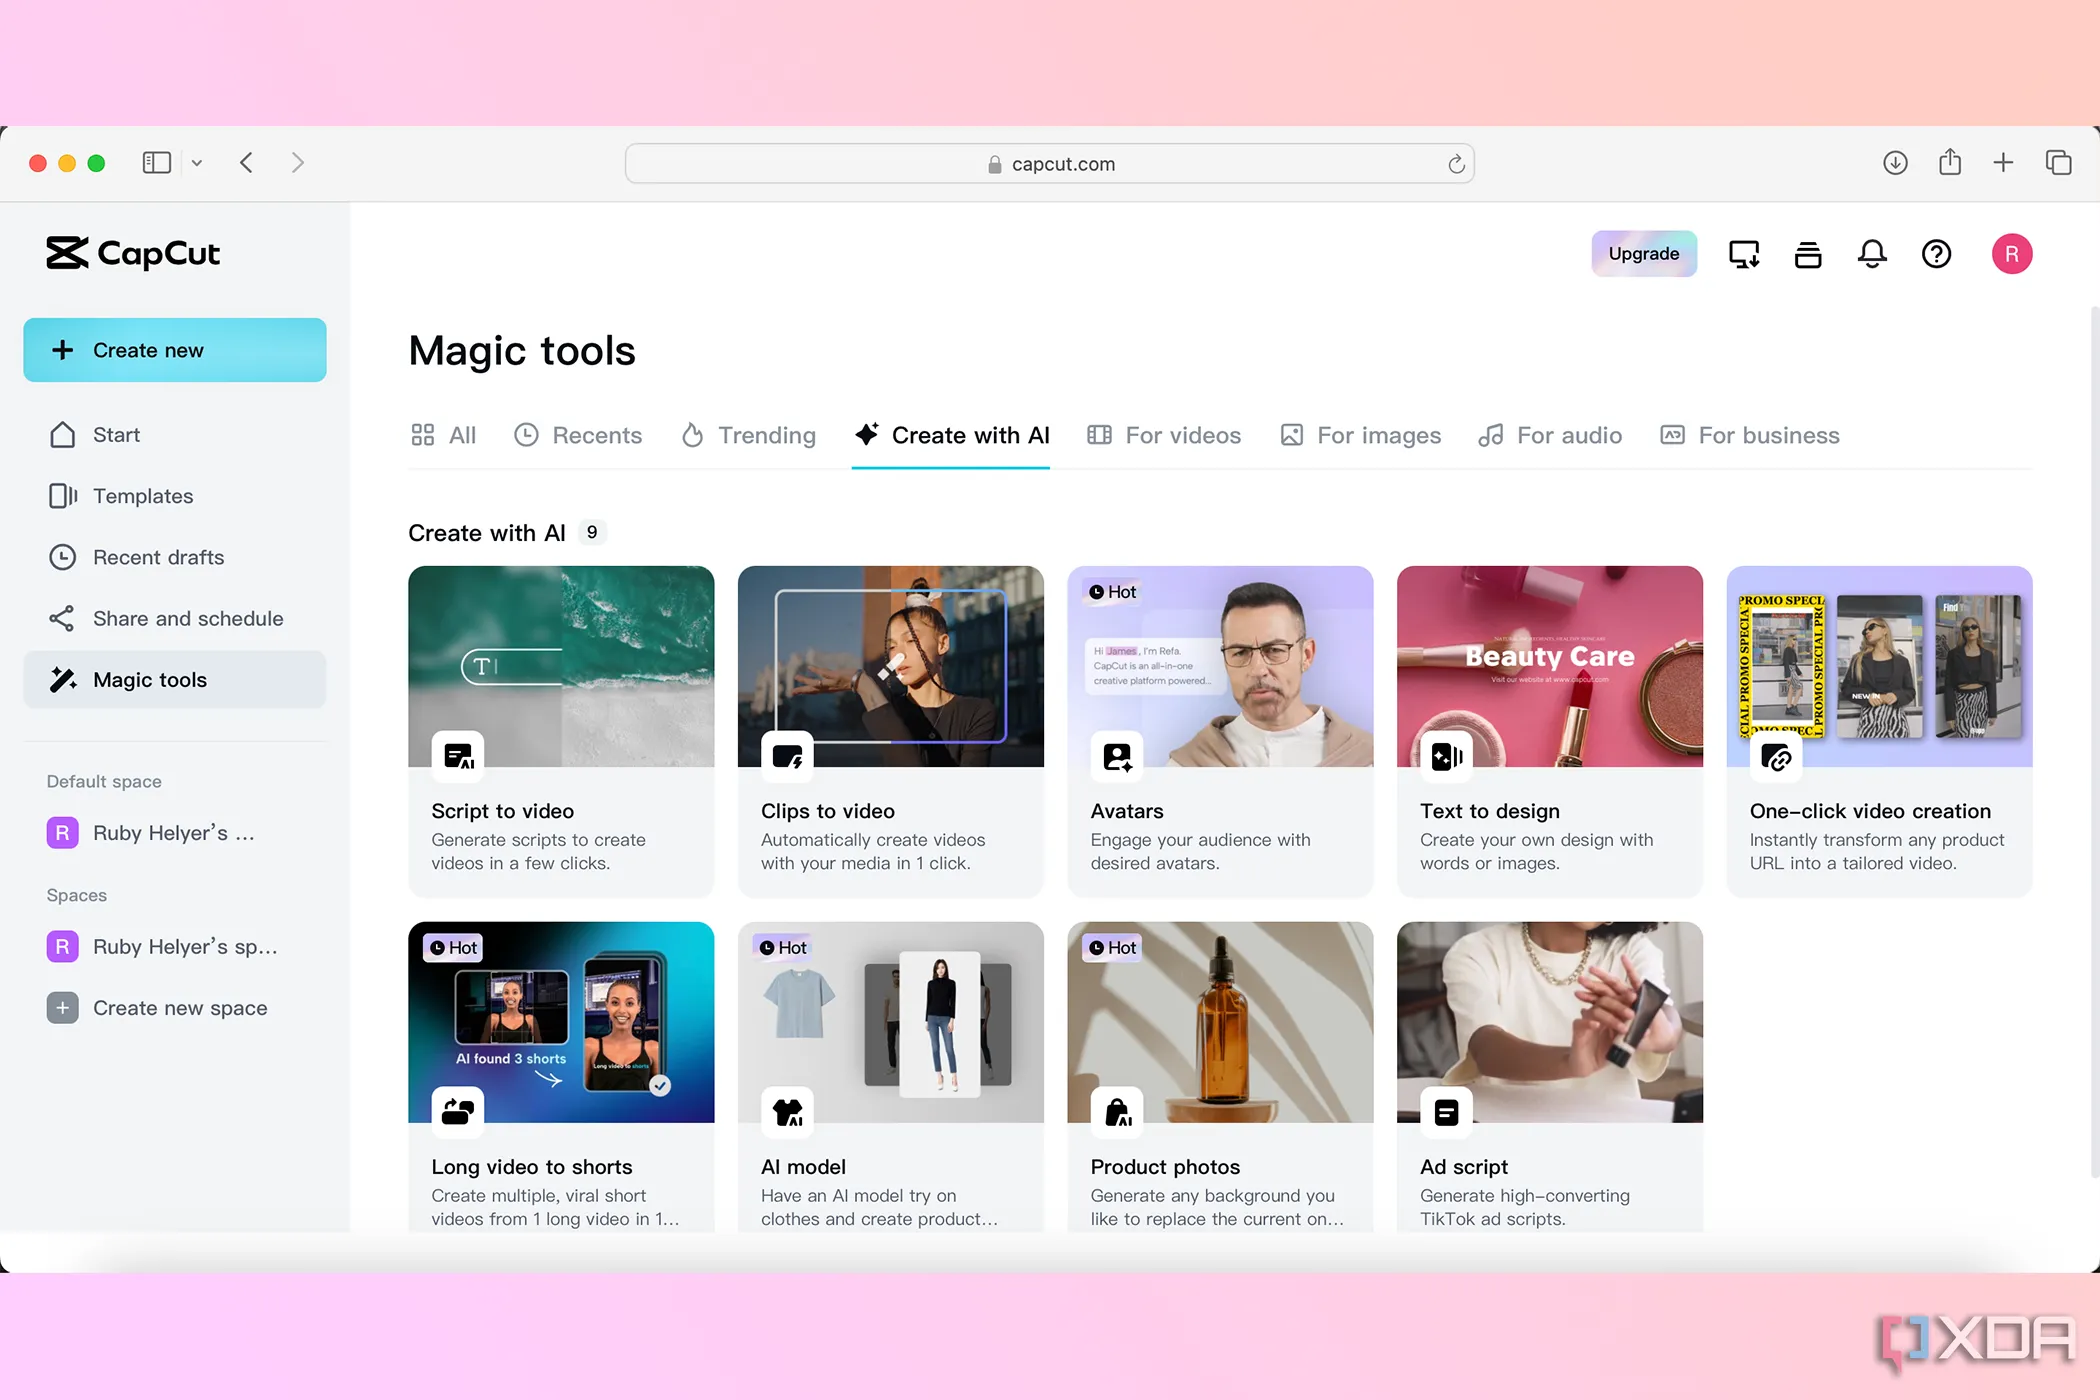Open Magic tools from the sidebar
Screen dimensions: 2100x1400
click(x=148, y=679)
